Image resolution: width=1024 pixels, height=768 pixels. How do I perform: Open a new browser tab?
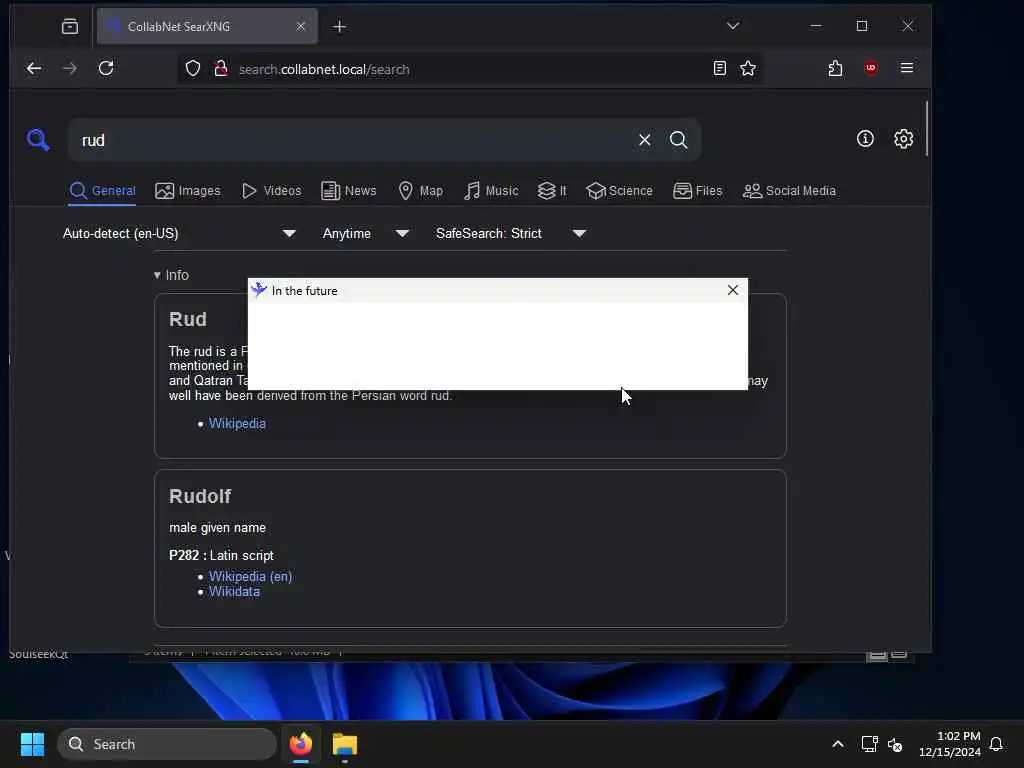coord(340,26)
